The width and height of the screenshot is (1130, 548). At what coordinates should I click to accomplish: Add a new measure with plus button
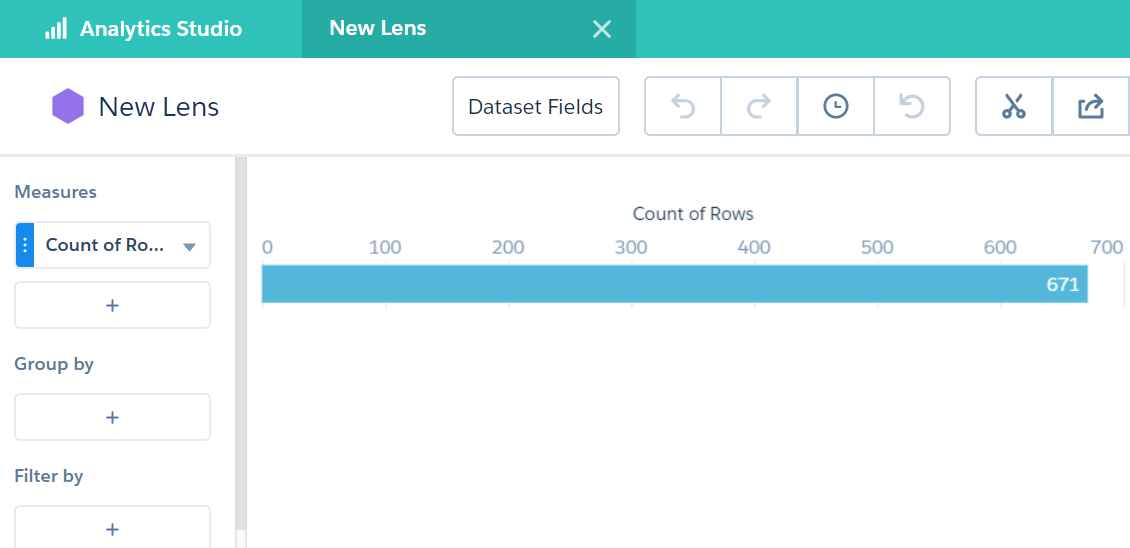point(112,305)
